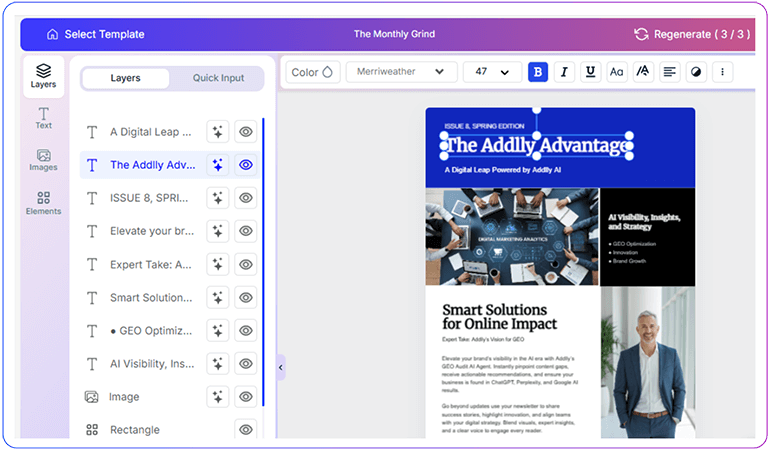Hide the Image layer
The height and width of the screenshot is (450, 770).
click(246, 396)
